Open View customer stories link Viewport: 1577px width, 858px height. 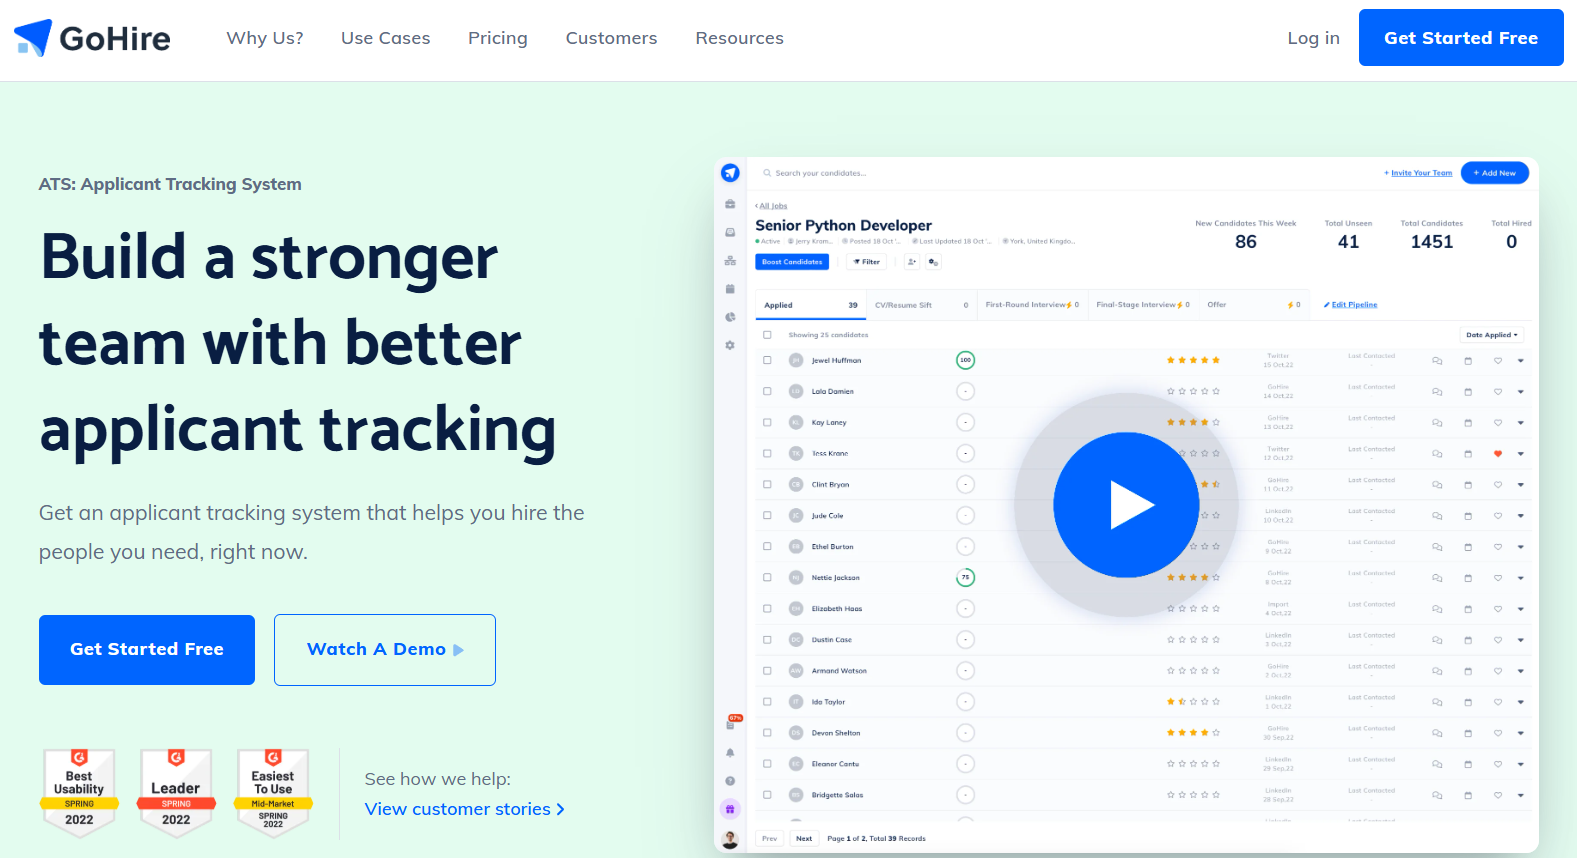pyautogui.click(x=465, y=809)
